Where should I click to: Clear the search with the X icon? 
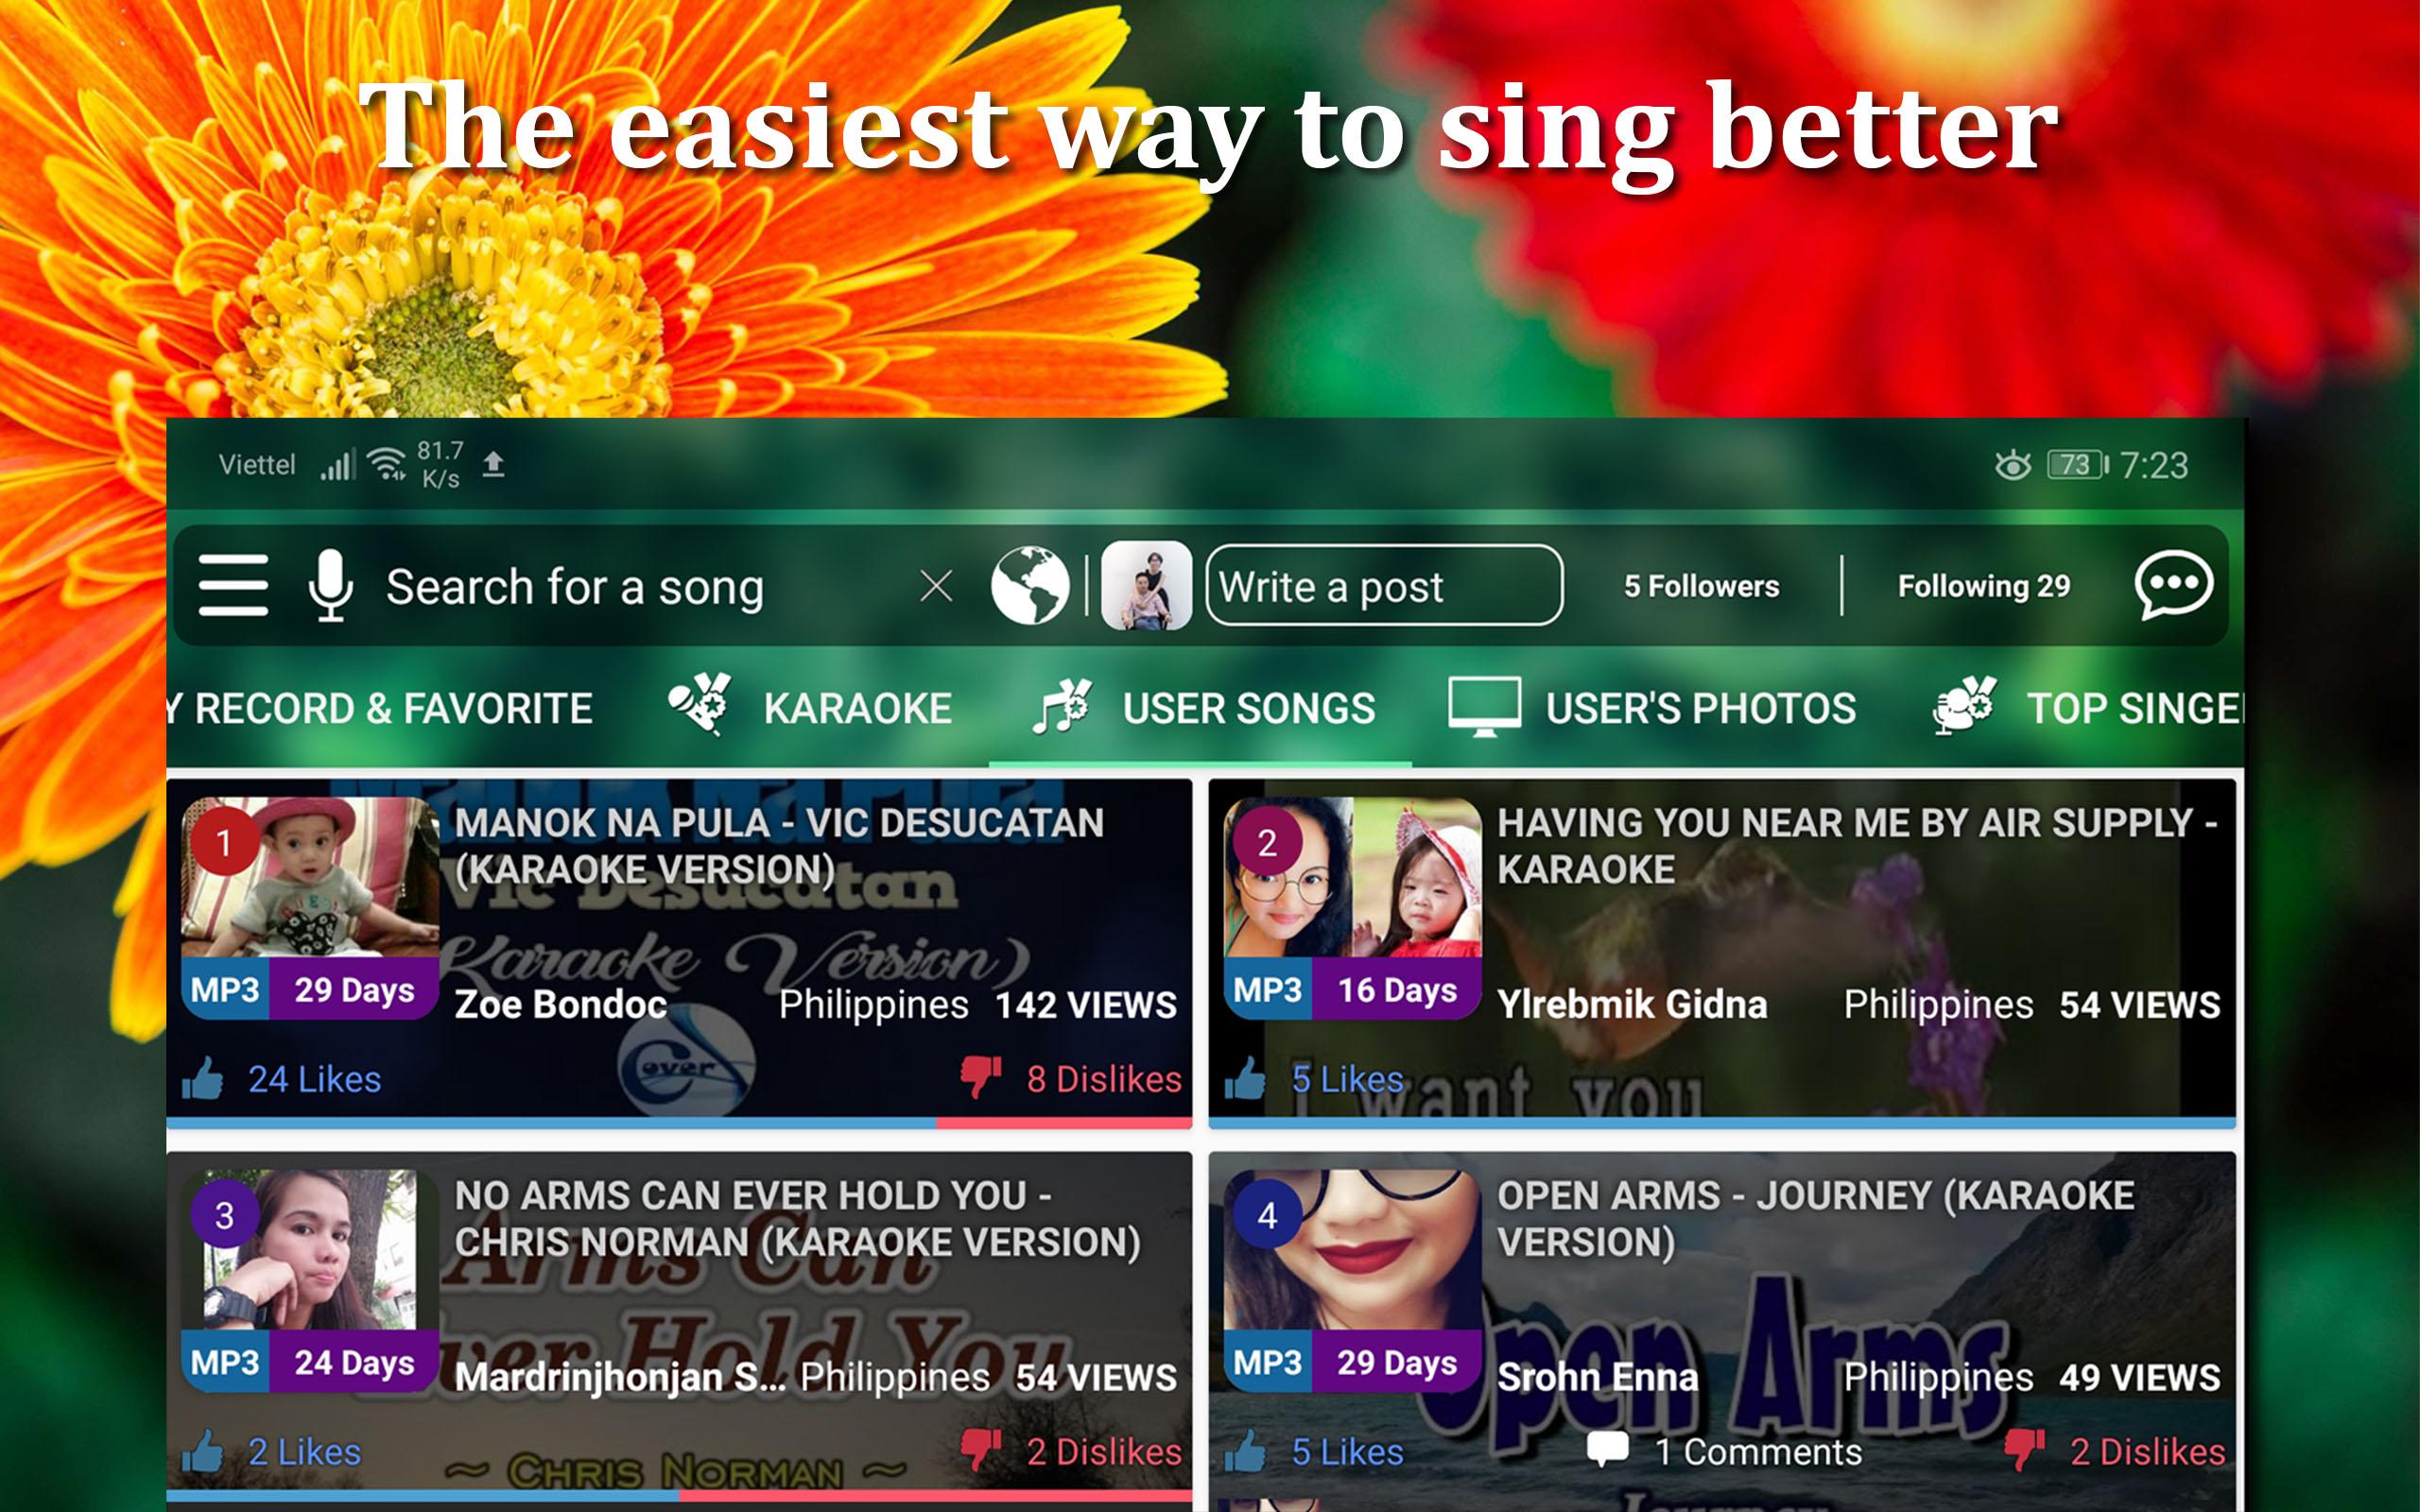pyautogui.click(x=936, y=586)
